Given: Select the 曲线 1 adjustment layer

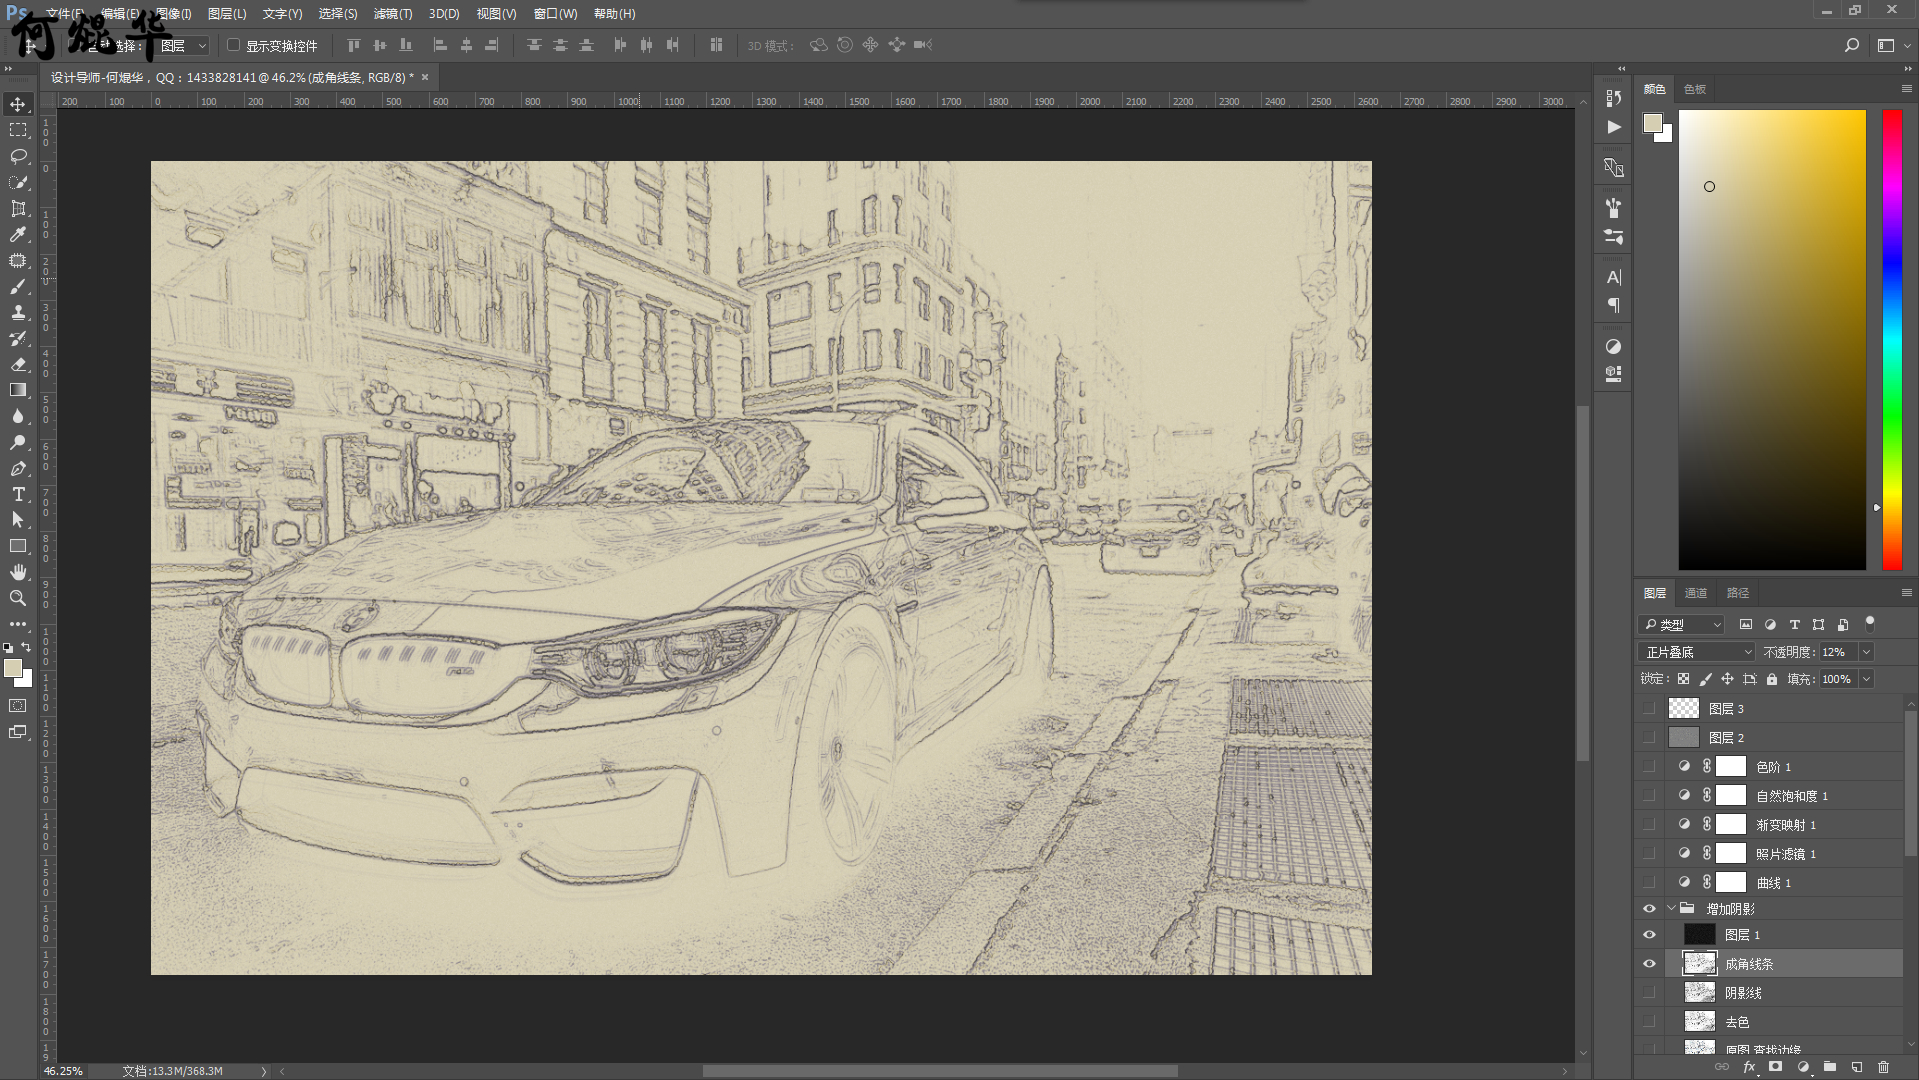Looking at the screenshot, I should tap(1774, 883).
